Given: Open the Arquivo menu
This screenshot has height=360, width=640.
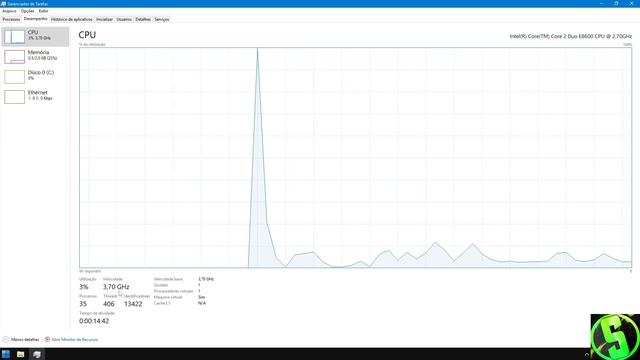Looking at the screenshot, I should (9, 11).
